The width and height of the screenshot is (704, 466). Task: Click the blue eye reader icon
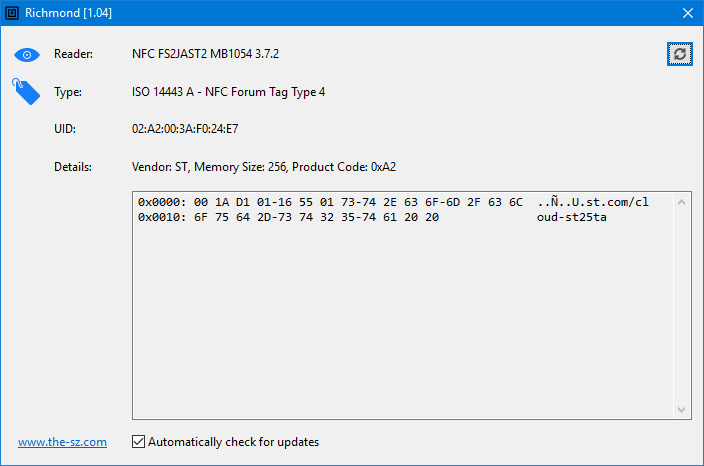[27, 55]
